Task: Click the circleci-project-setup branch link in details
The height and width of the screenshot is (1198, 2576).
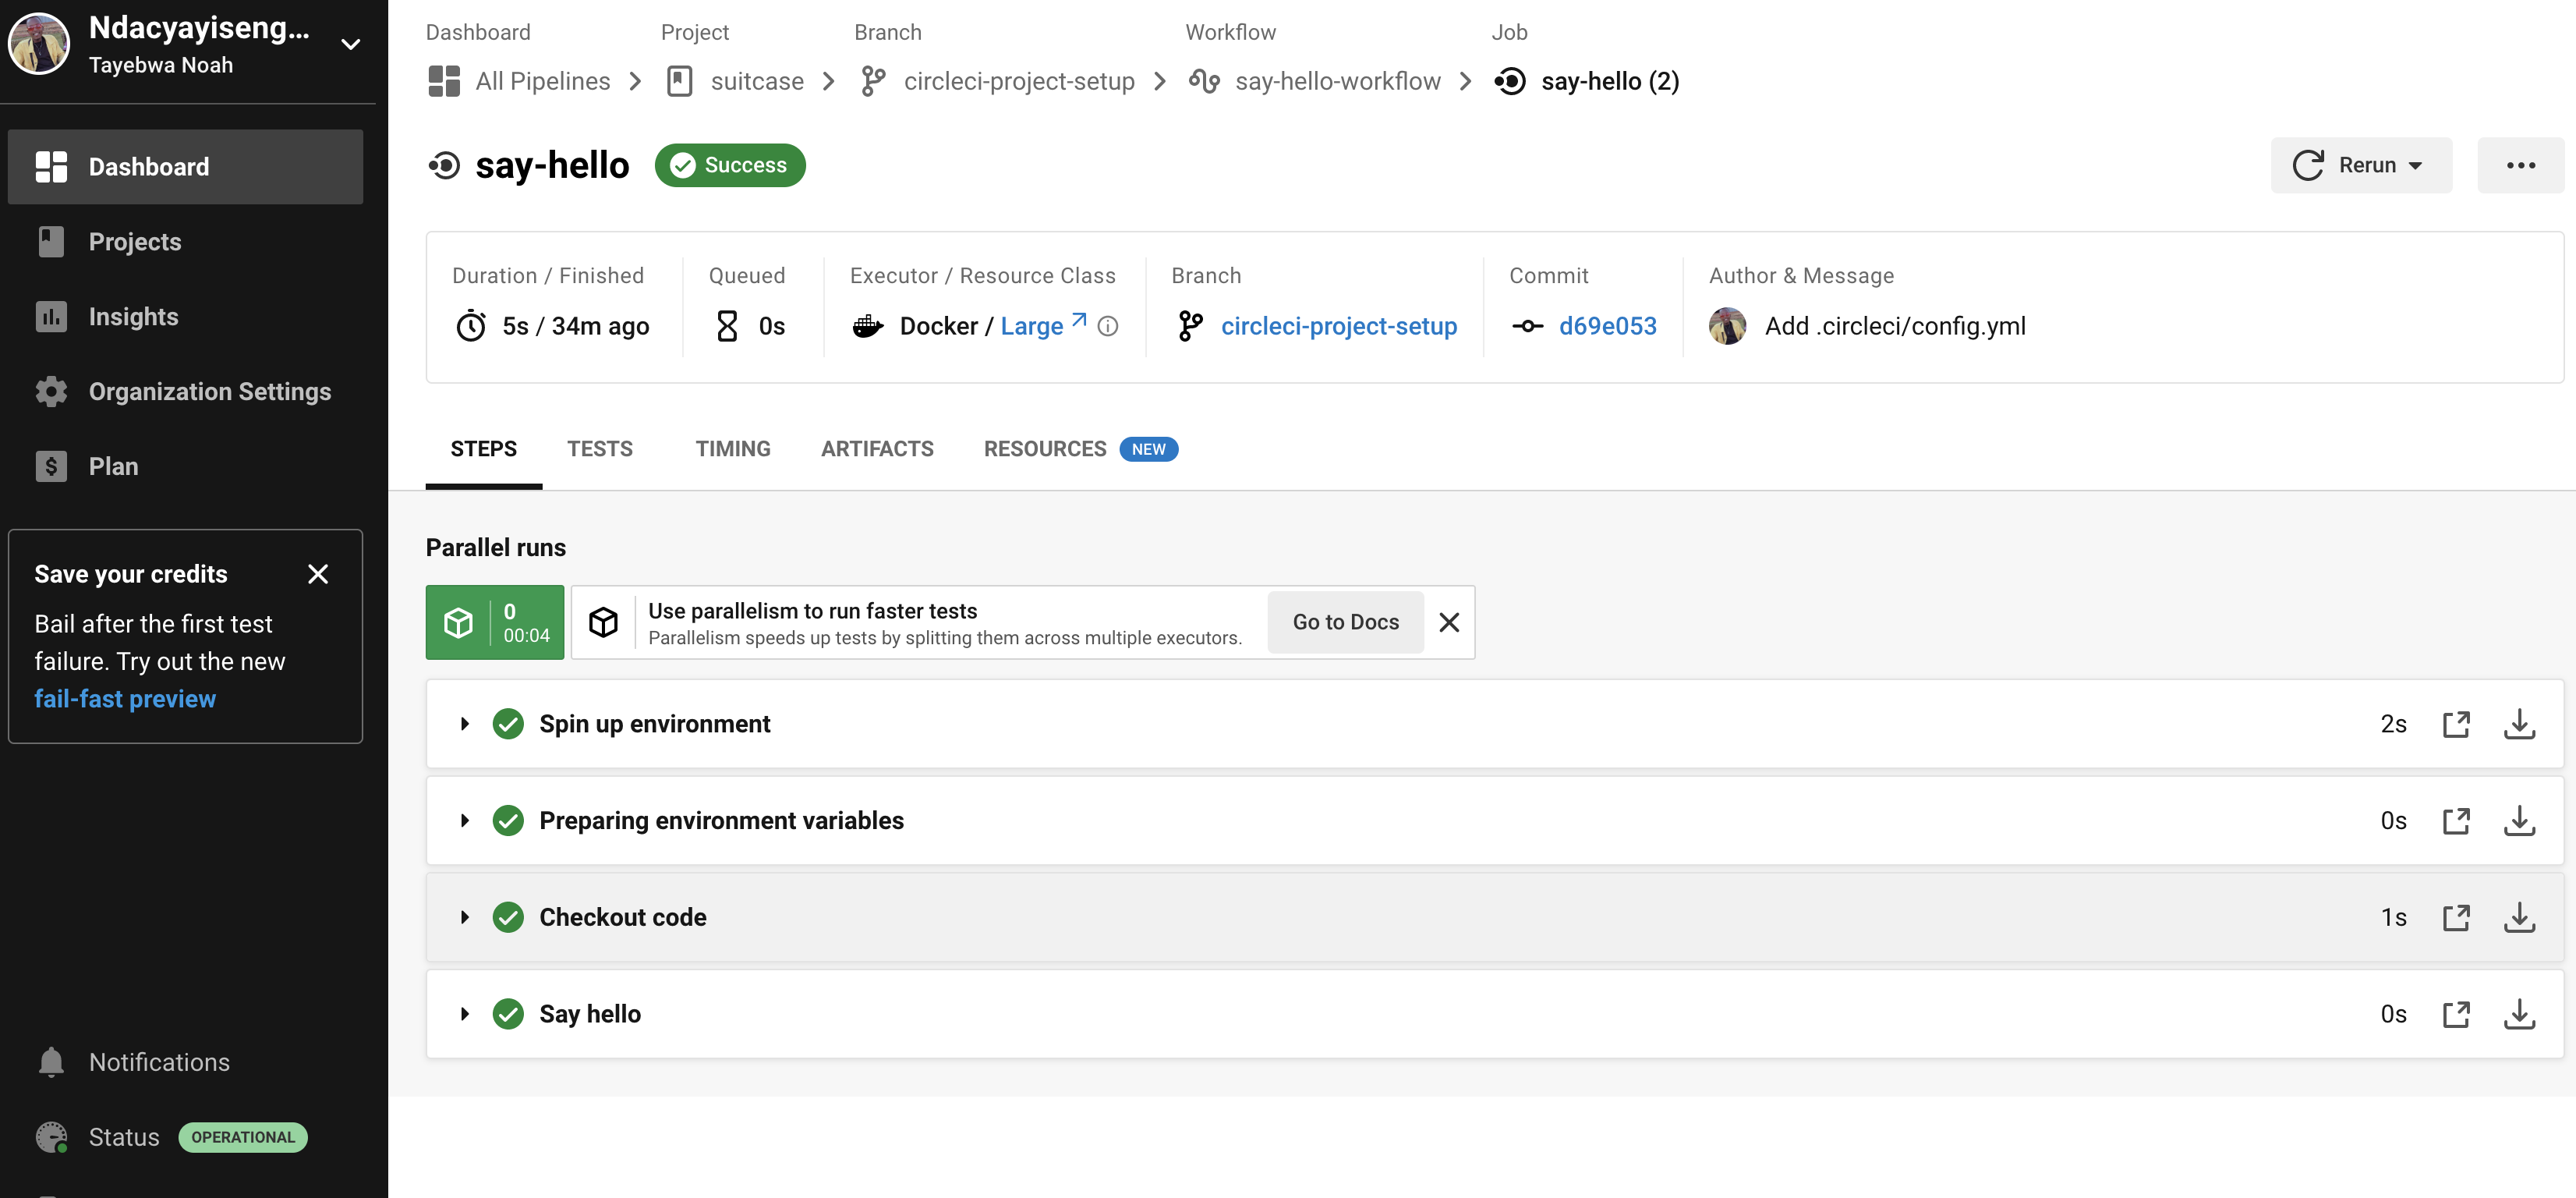Action: click(1339, 326)
